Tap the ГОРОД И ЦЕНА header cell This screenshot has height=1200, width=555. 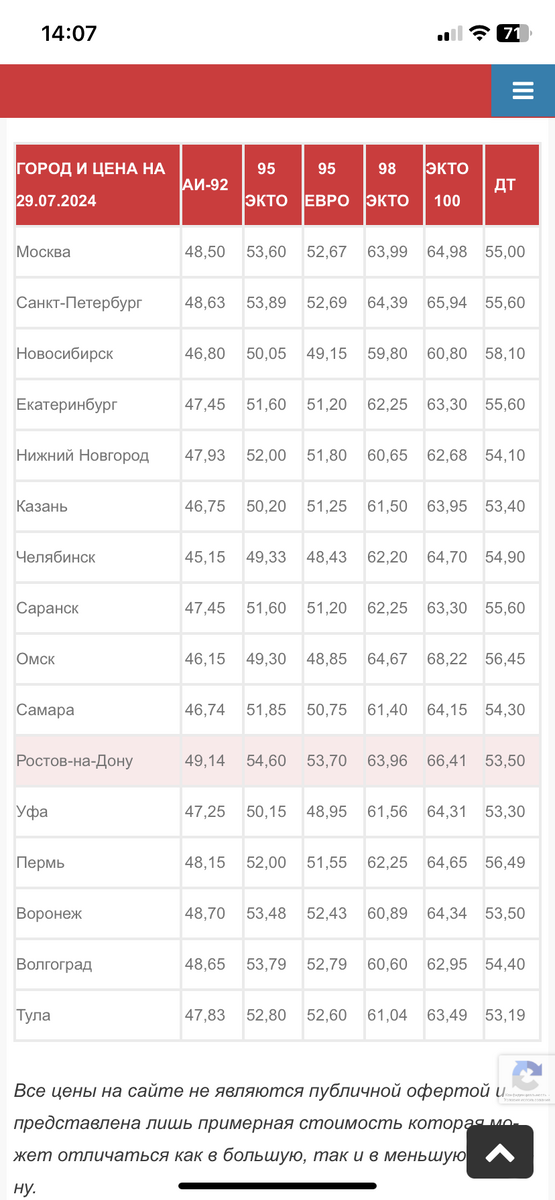97,184
